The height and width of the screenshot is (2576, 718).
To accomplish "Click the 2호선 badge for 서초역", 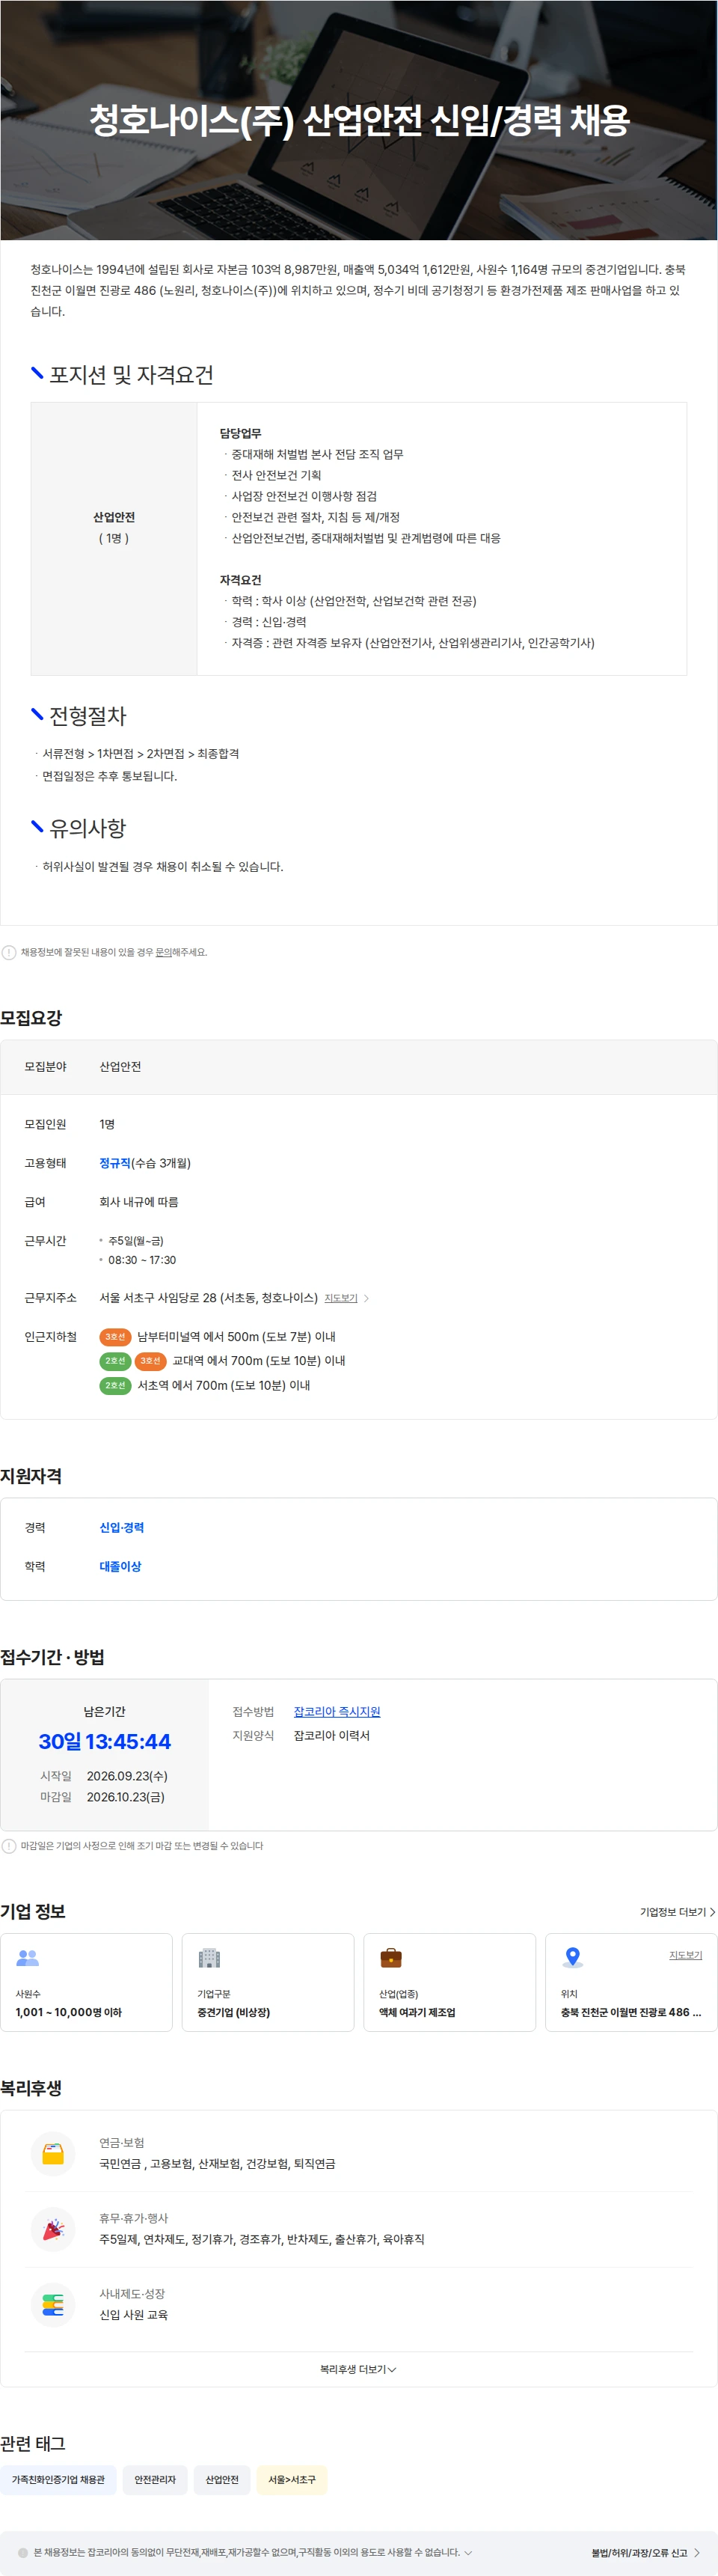I will [x=115, y=1385].
